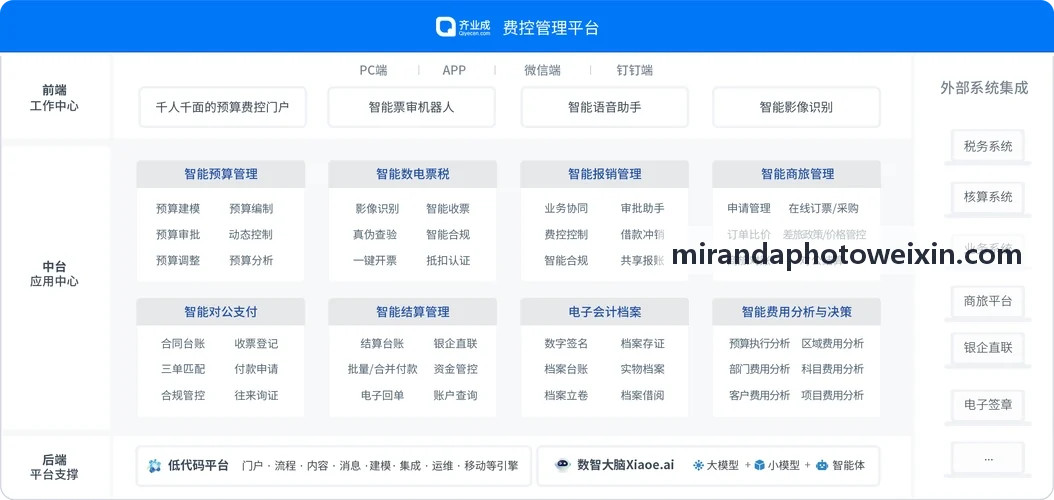Click 结算台账

tap(382, 344)
